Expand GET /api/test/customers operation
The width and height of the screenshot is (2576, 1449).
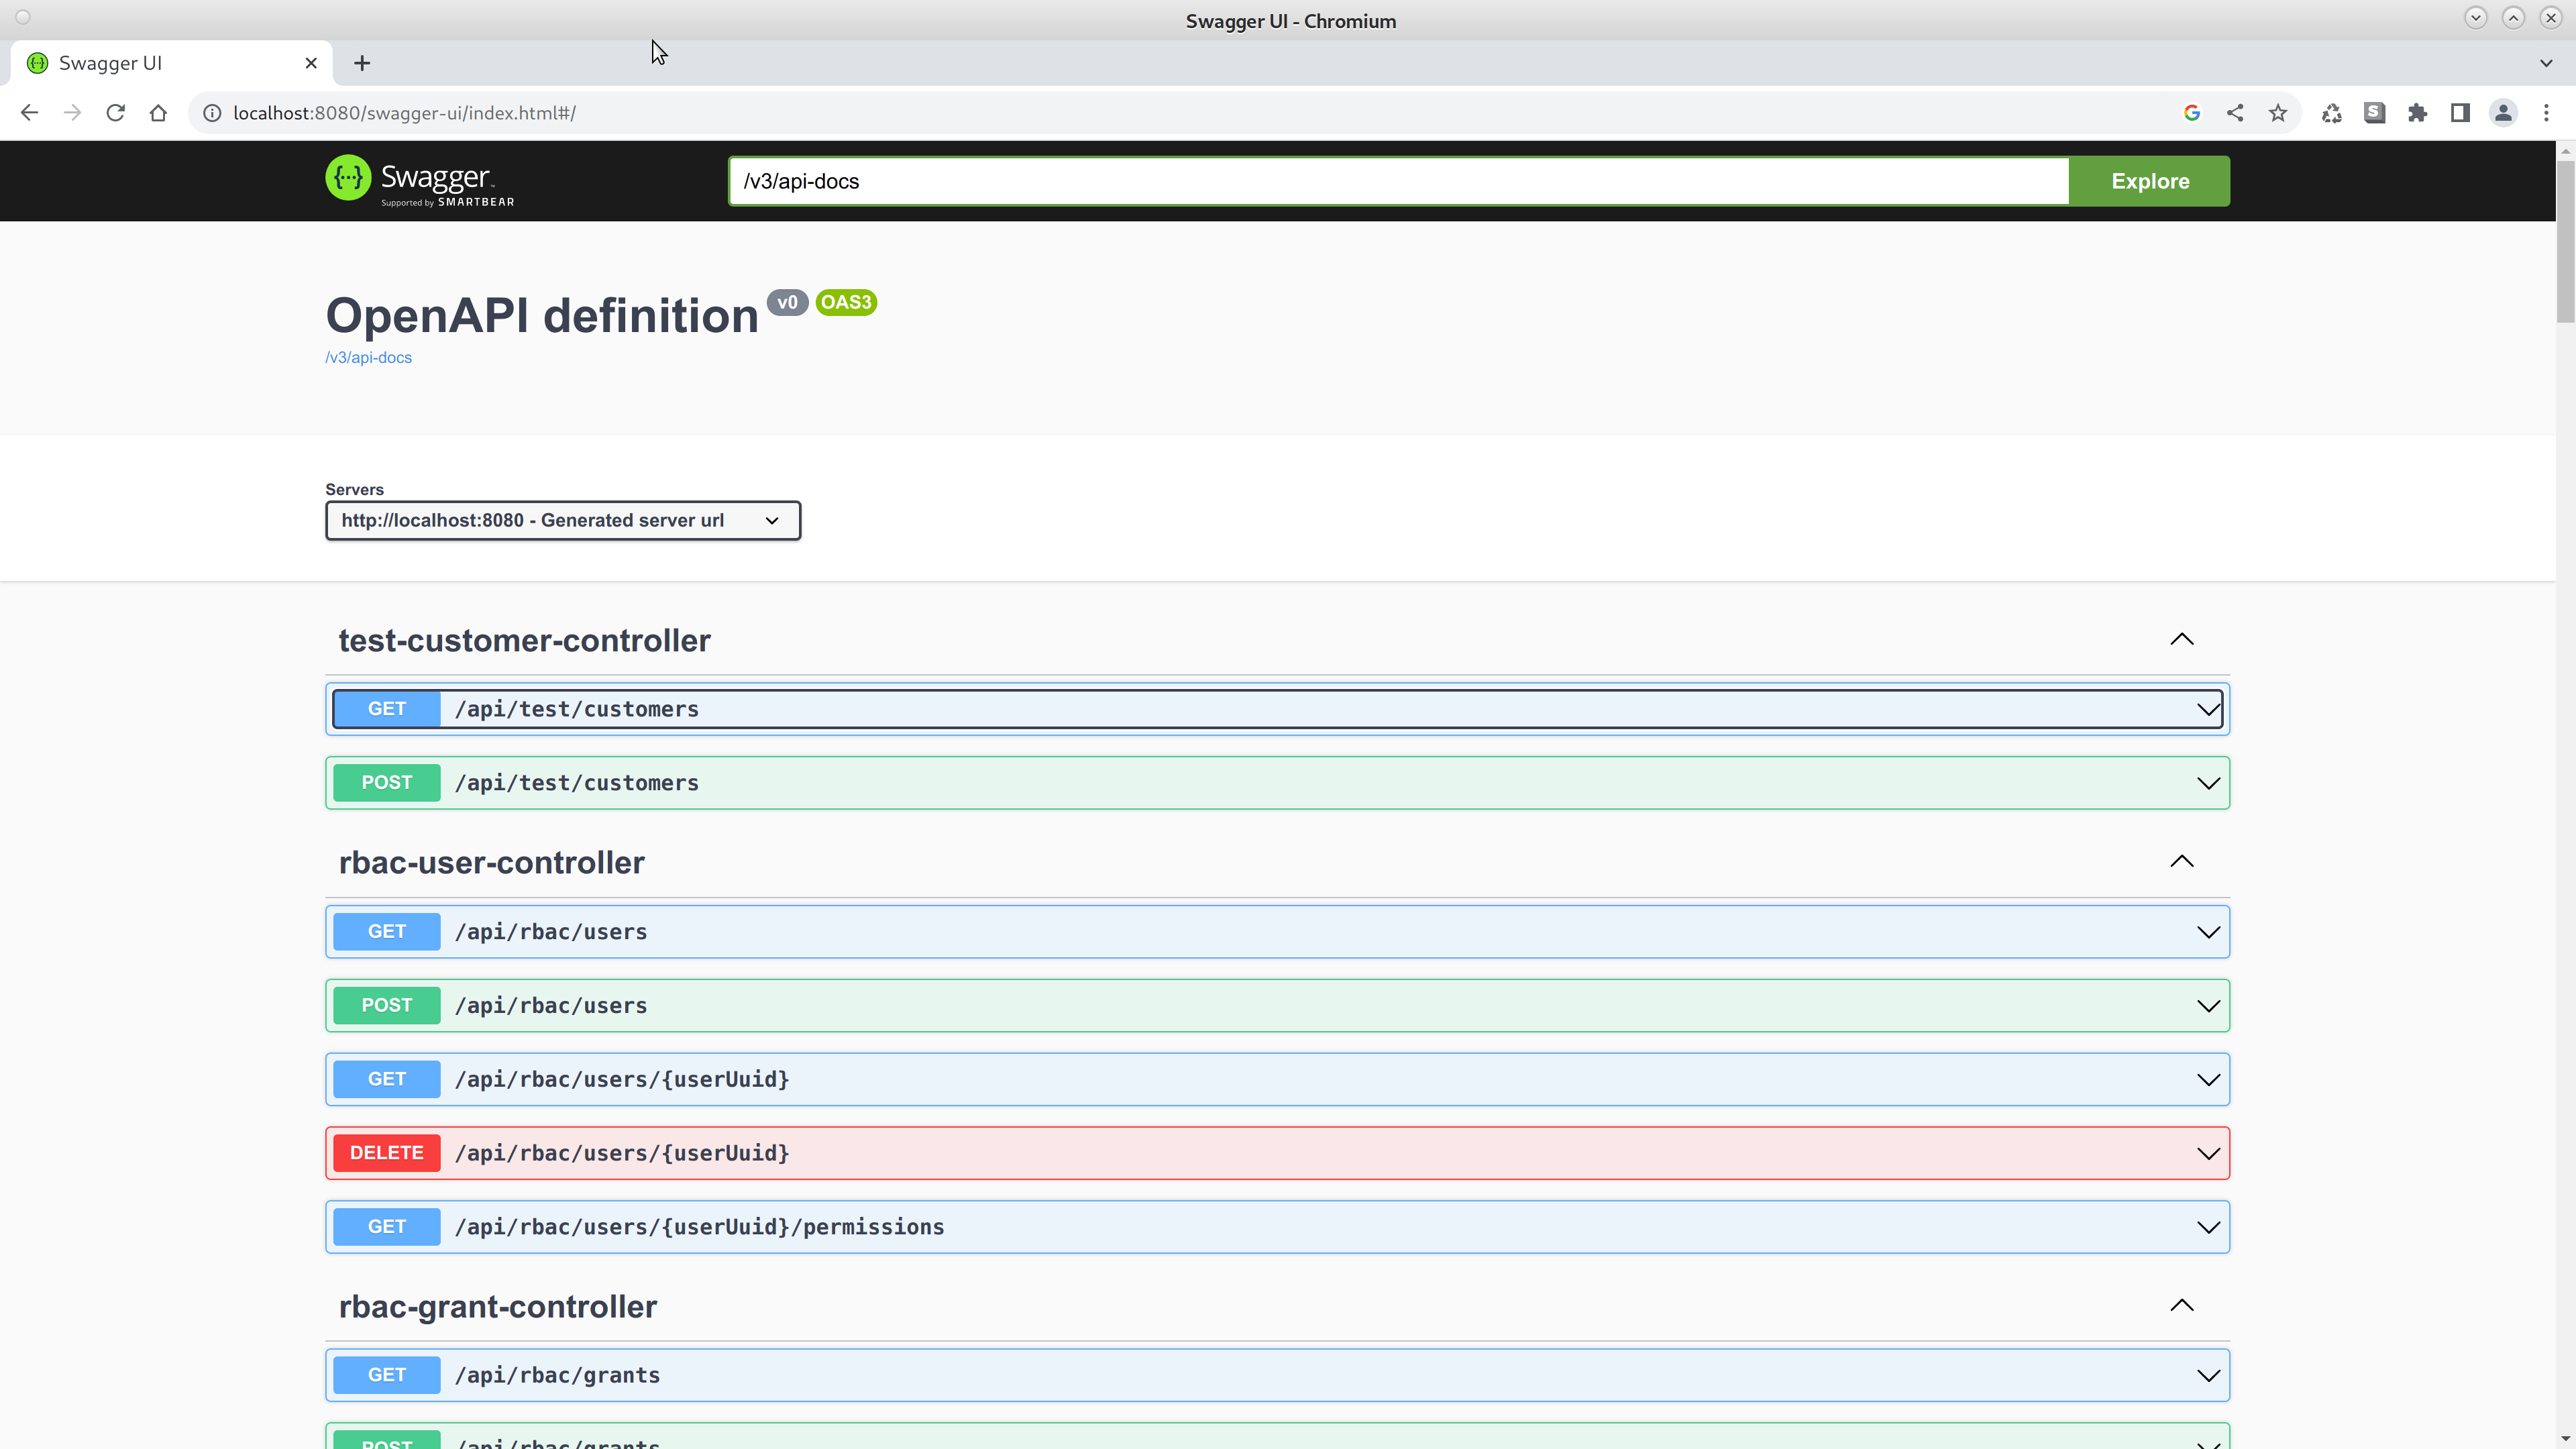point(1277,709)
